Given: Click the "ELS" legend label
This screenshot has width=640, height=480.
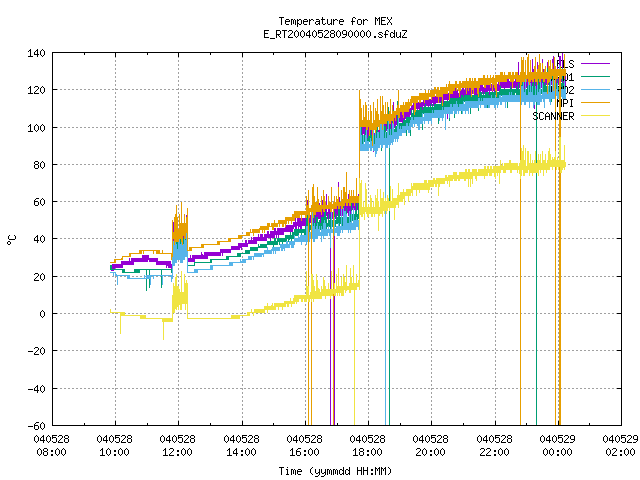Looking at the screenshot, I should click(565, 64).
